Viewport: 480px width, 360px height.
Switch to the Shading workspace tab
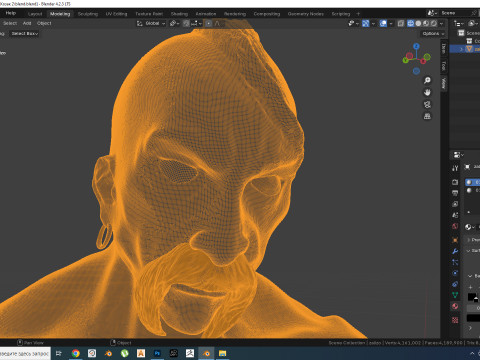tap(179, 14)
